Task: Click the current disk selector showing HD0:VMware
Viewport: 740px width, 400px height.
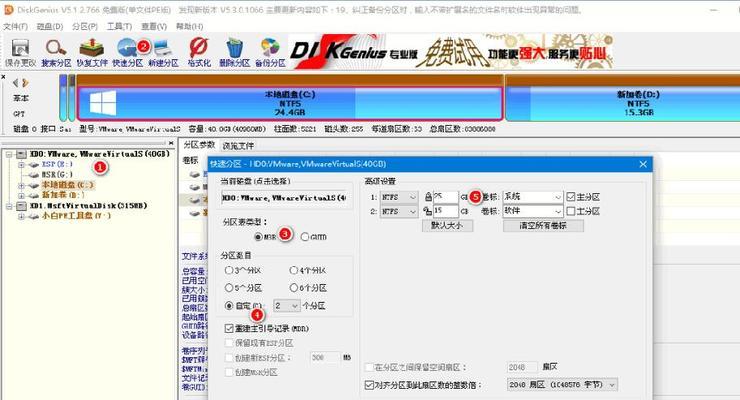Action: click(x=284, y=198)
